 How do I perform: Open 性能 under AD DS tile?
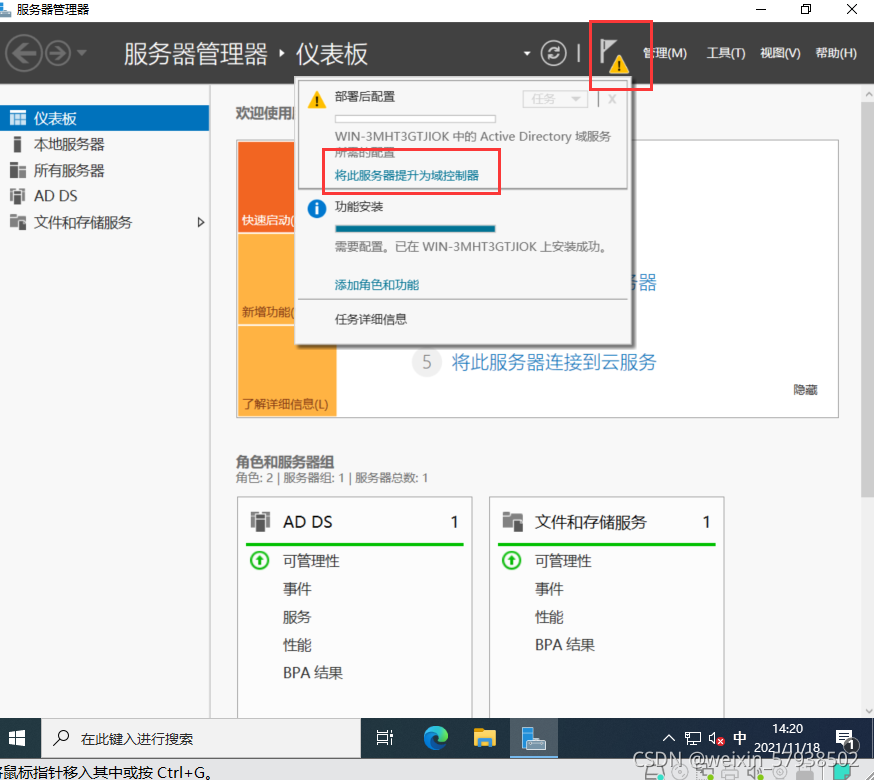click(297, 645)
